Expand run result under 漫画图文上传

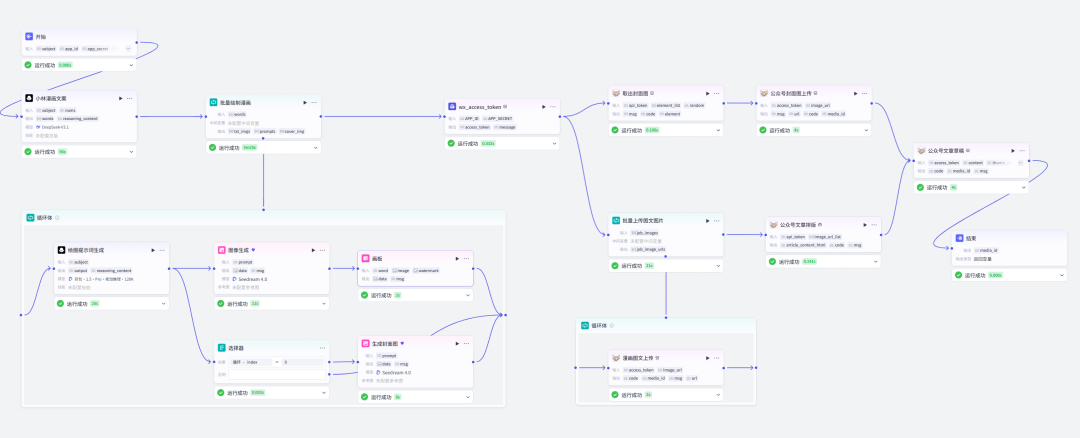click(x=718, y=395)
